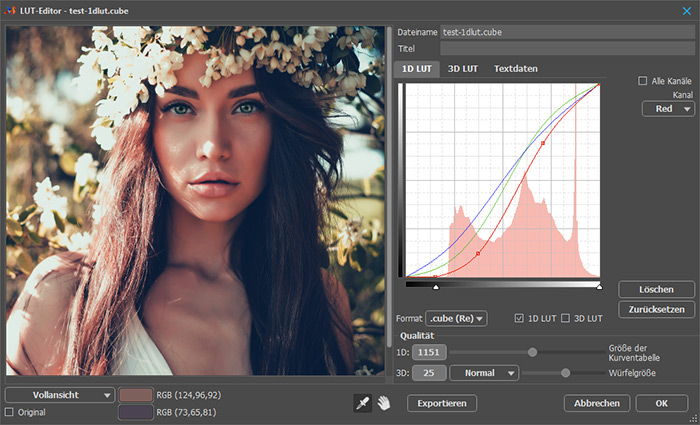Screen dimensions: 700x425
Task: Click the Abbrechen button
Action: pyautogui.click(x=597, y=403)
